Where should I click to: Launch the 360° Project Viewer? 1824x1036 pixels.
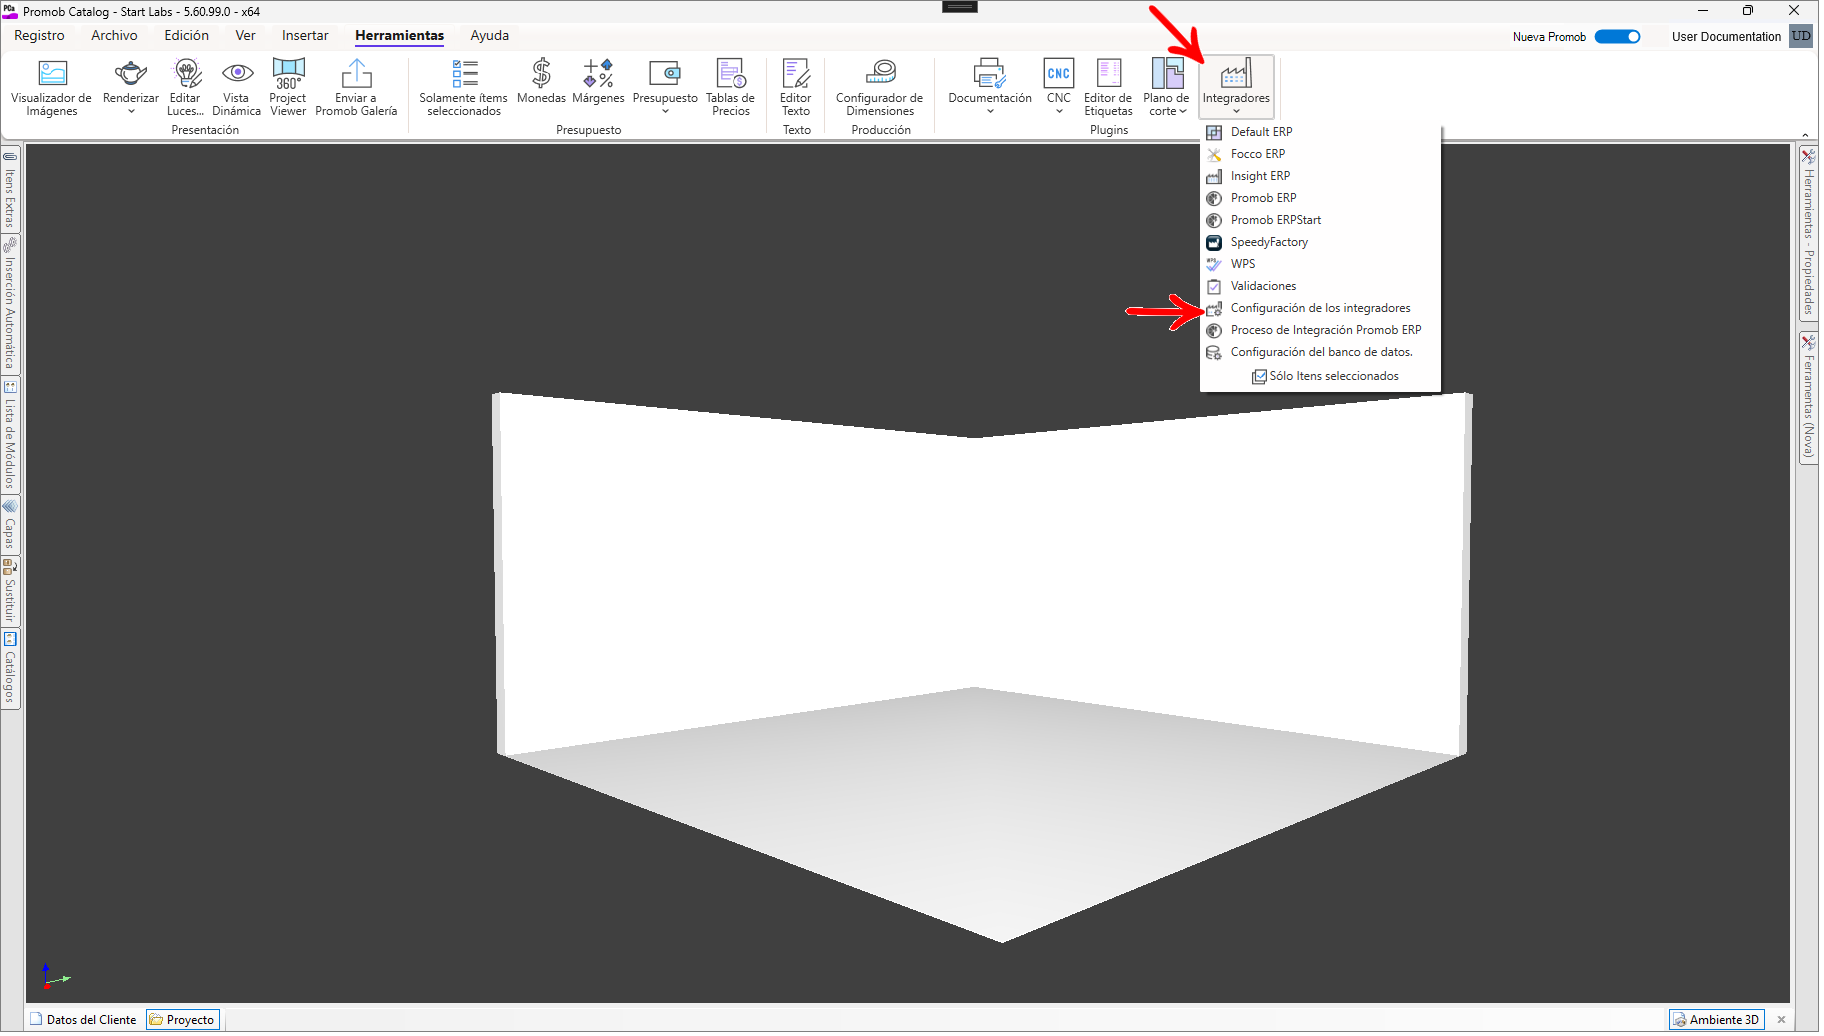(x=288, y=87)
